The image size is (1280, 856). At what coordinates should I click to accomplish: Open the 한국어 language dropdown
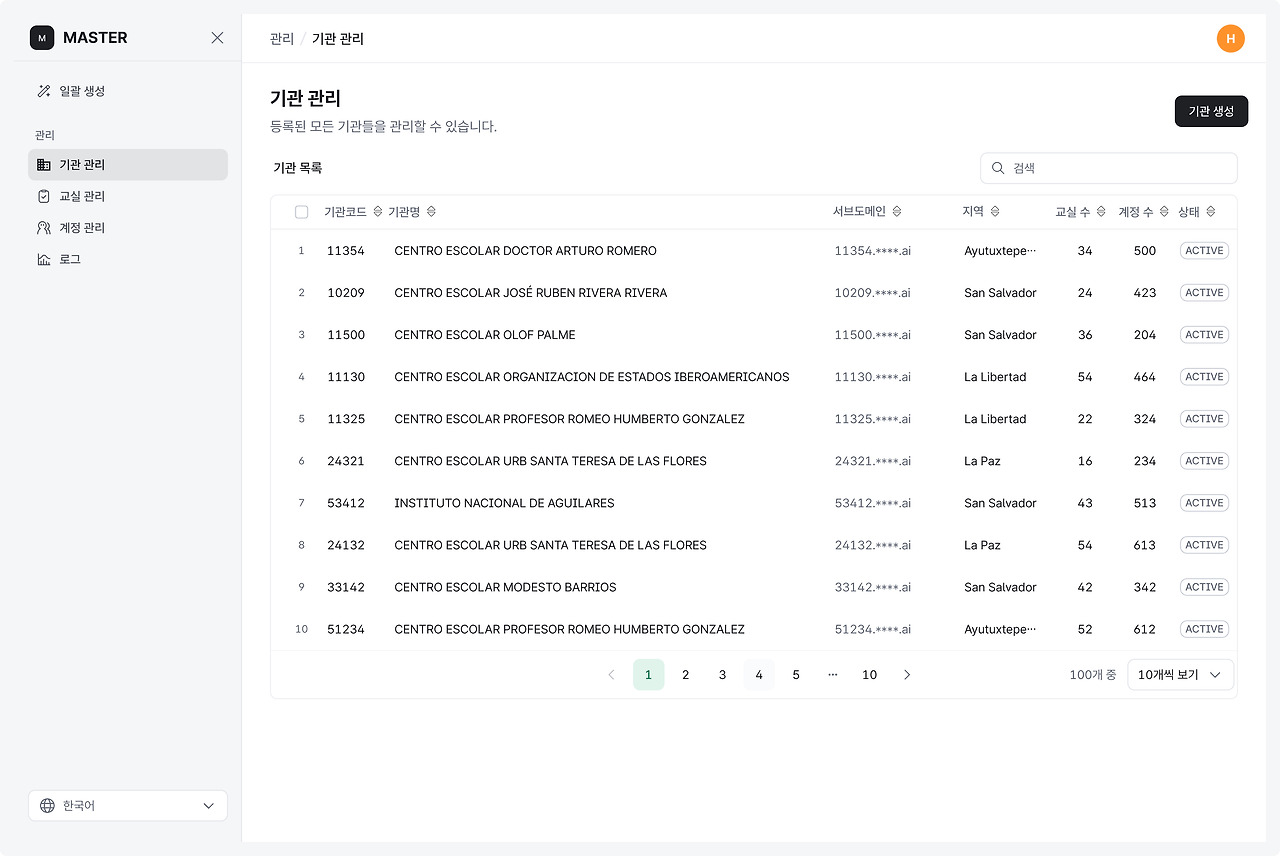[128, 806]
